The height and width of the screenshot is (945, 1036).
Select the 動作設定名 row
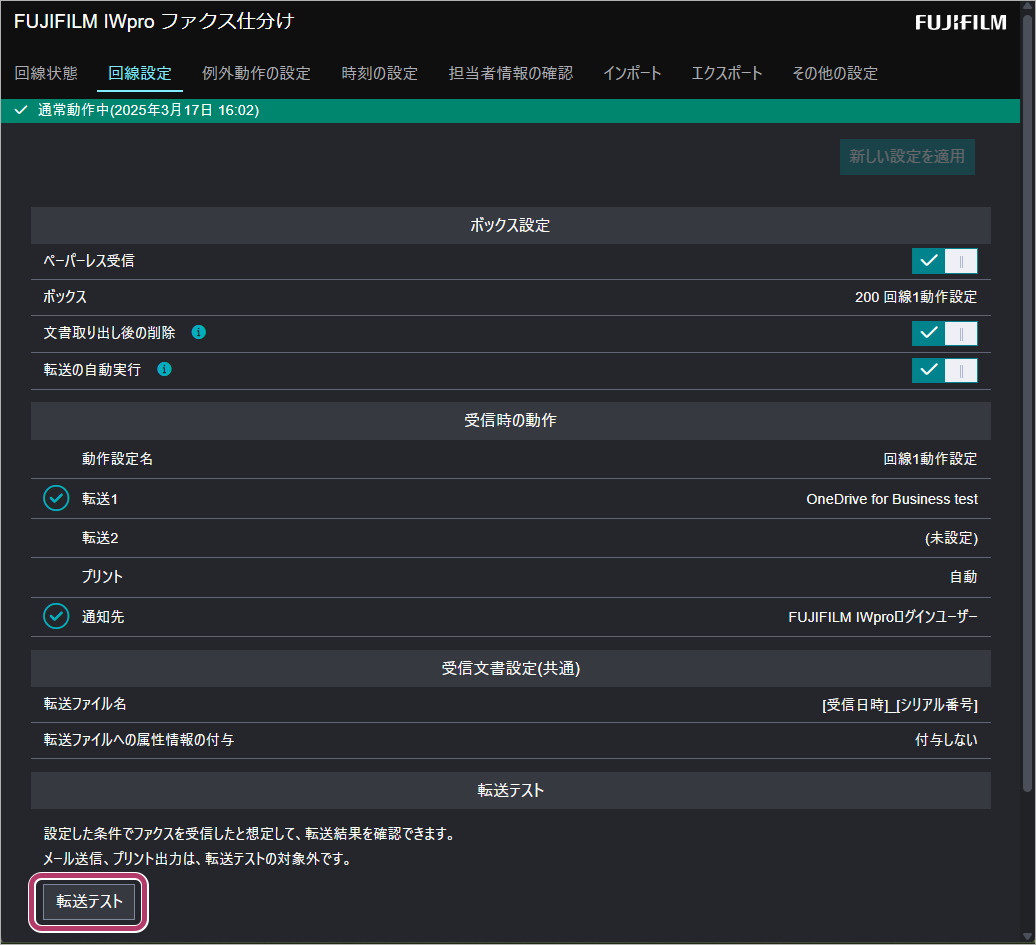pyautogui.click(x=511, y=459)
